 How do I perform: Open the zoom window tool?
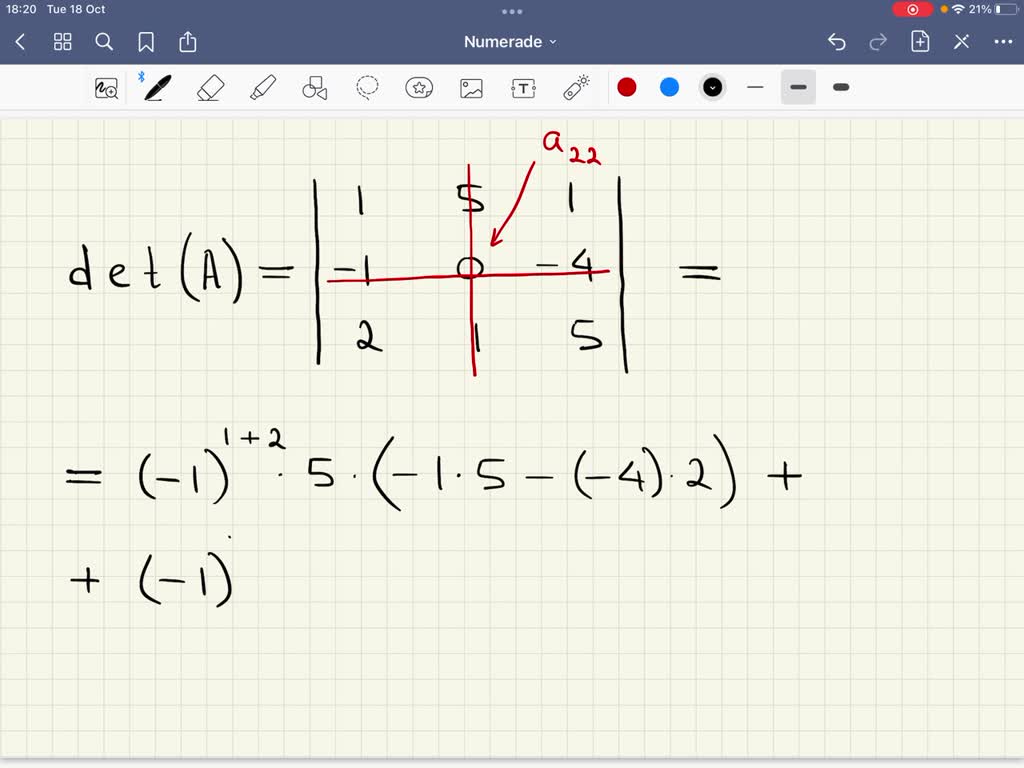coord(106,87)
